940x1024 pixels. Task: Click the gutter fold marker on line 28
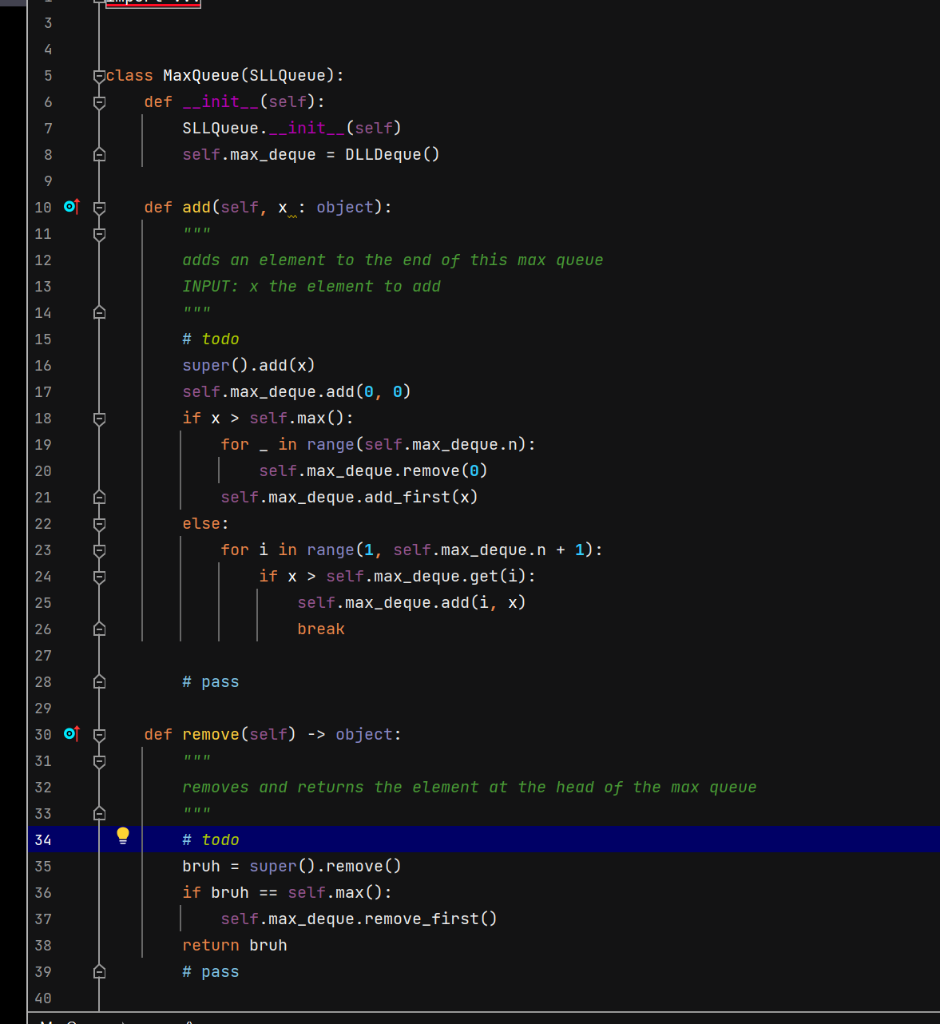coord(98,681)
